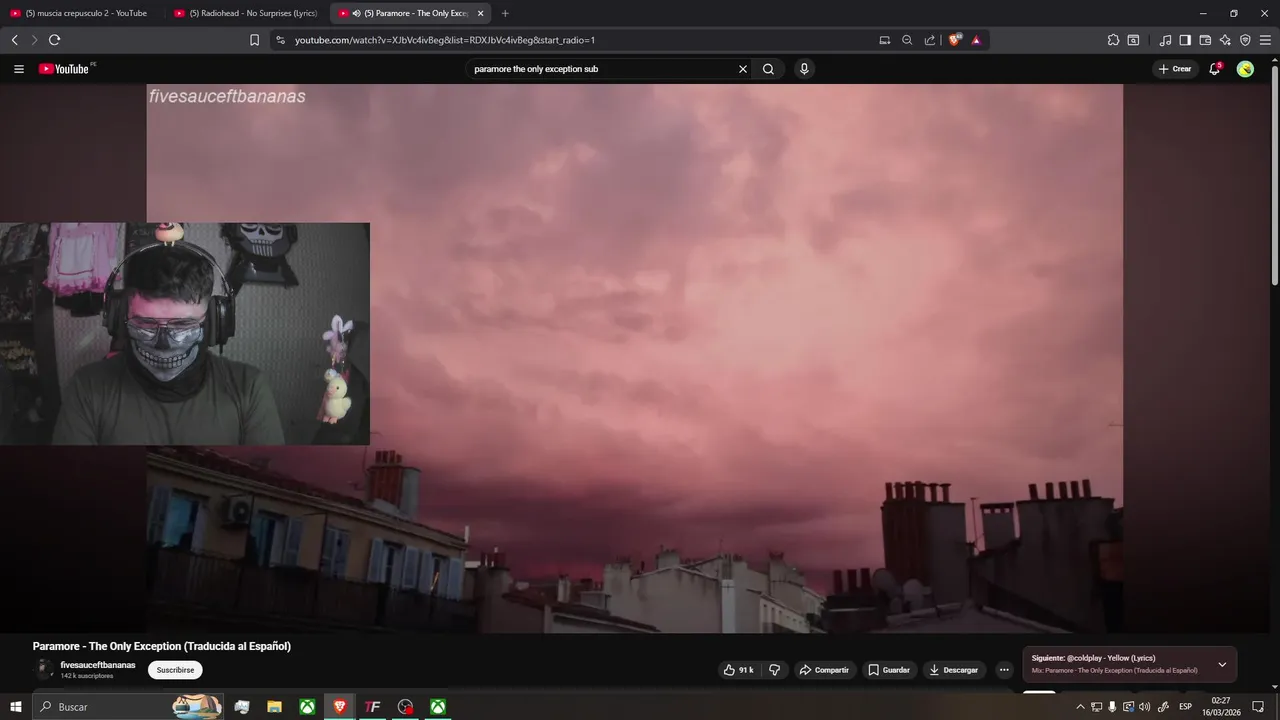This screenshot has width=1280, height=720.
Task: Like the video (91 k)
Action: coord(738,670)
